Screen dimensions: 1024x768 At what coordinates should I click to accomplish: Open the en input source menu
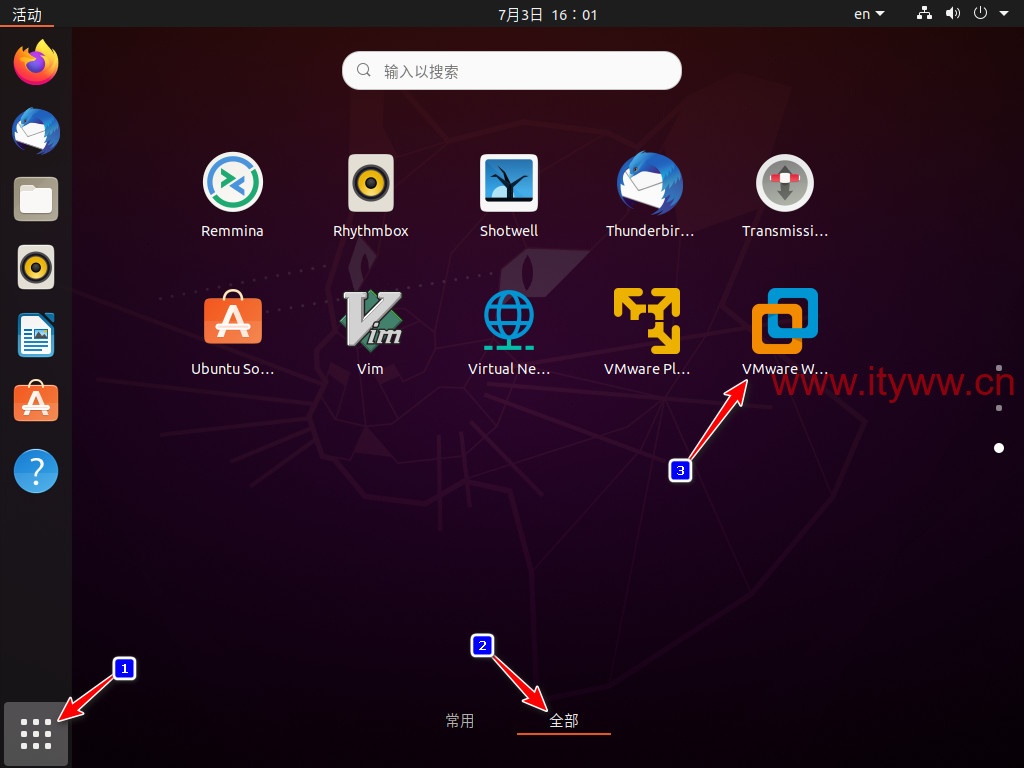pyautogui.click(x=869, y=14)
